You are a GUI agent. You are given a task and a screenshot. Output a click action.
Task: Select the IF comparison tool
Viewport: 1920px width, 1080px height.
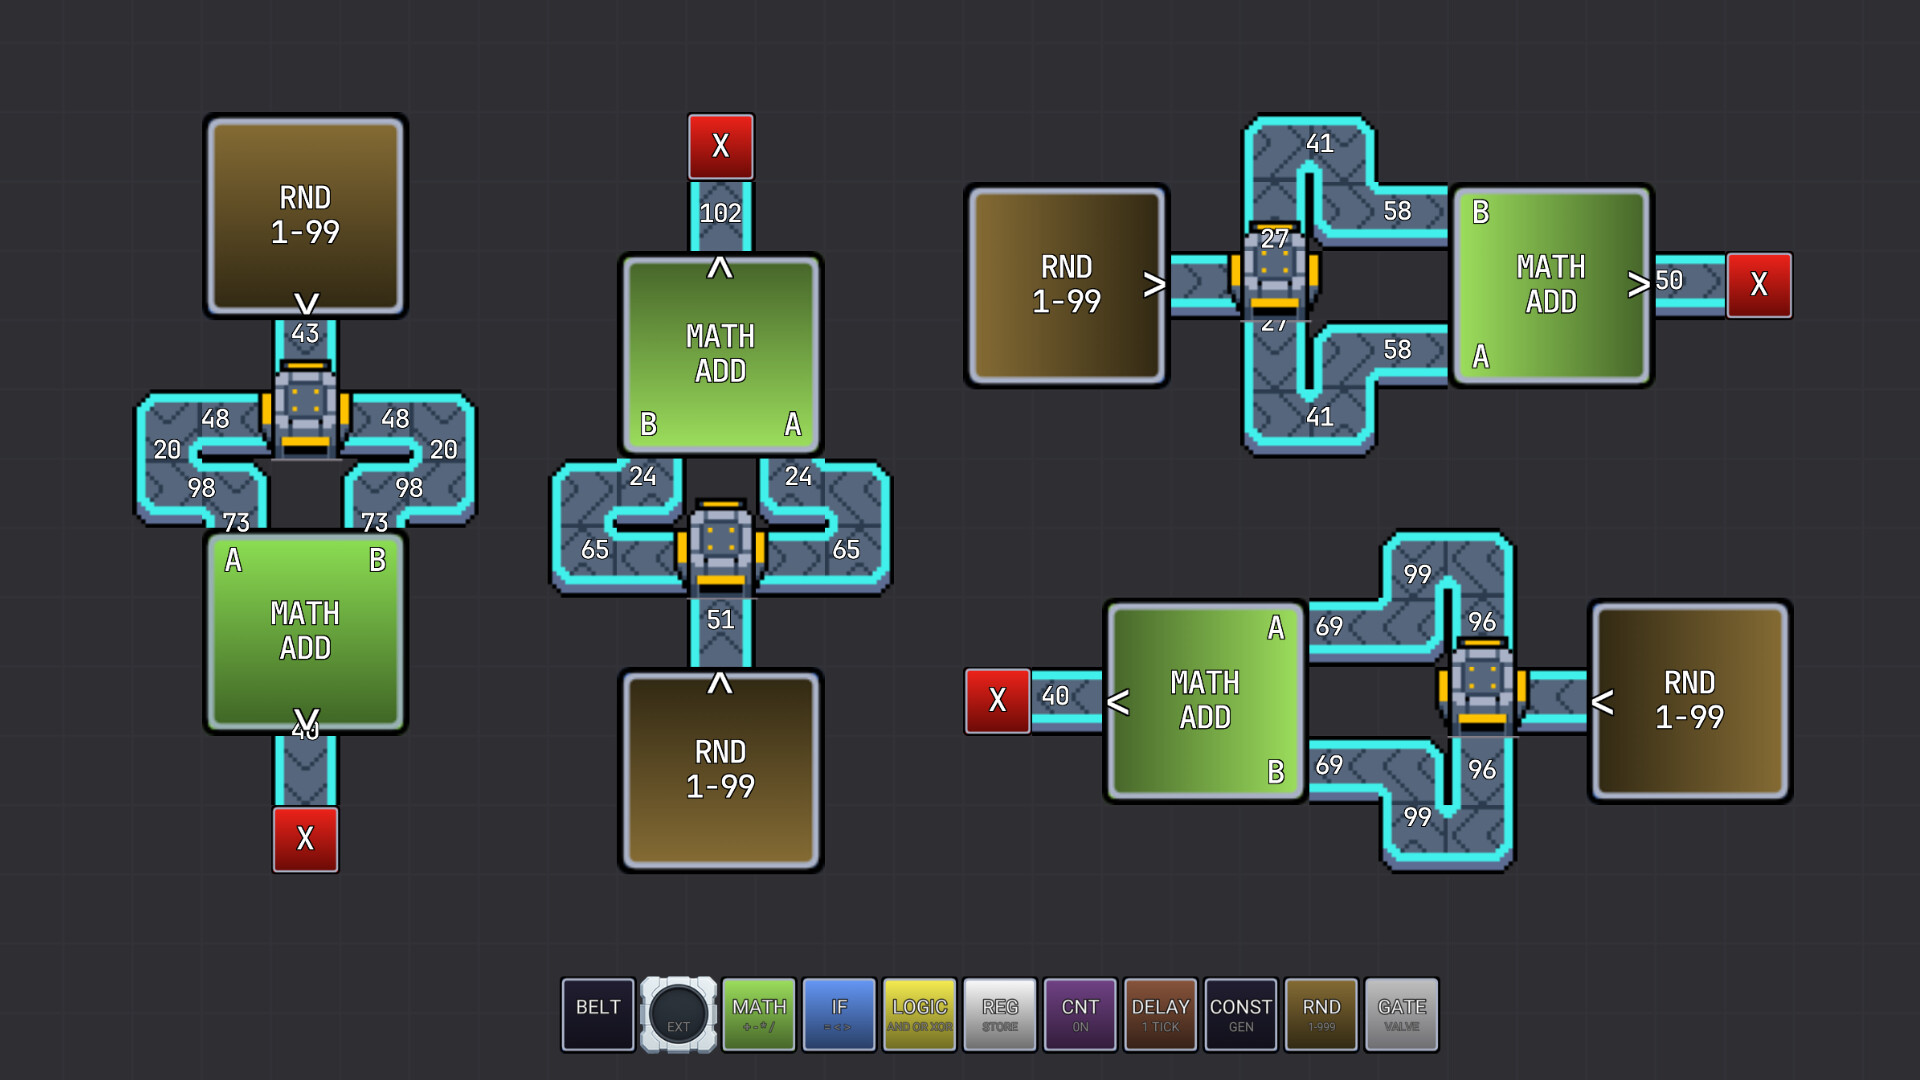pos(839,1014)
